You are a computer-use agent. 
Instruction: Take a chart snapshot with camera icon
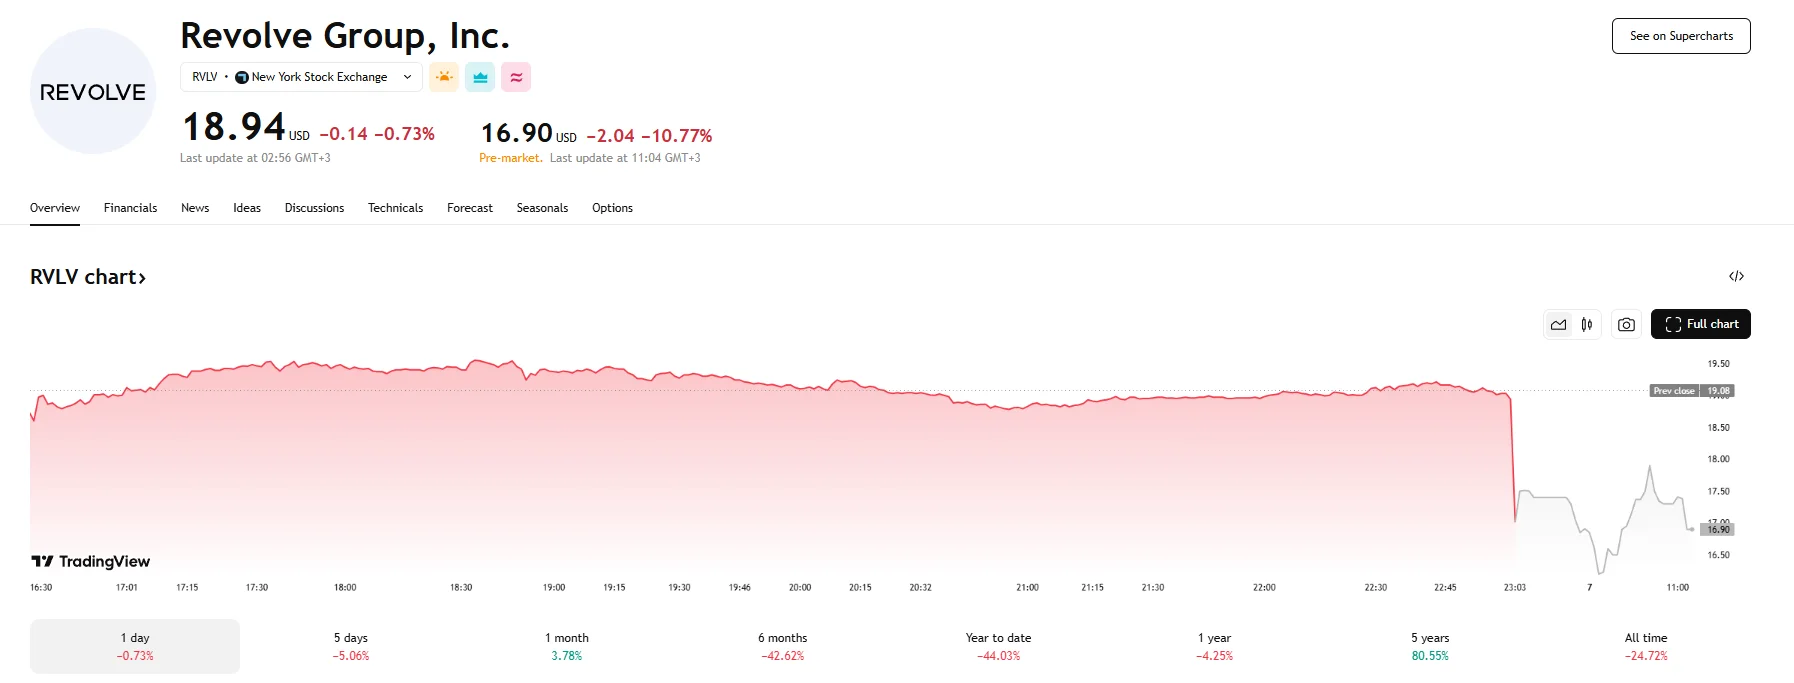(1626, 324)
